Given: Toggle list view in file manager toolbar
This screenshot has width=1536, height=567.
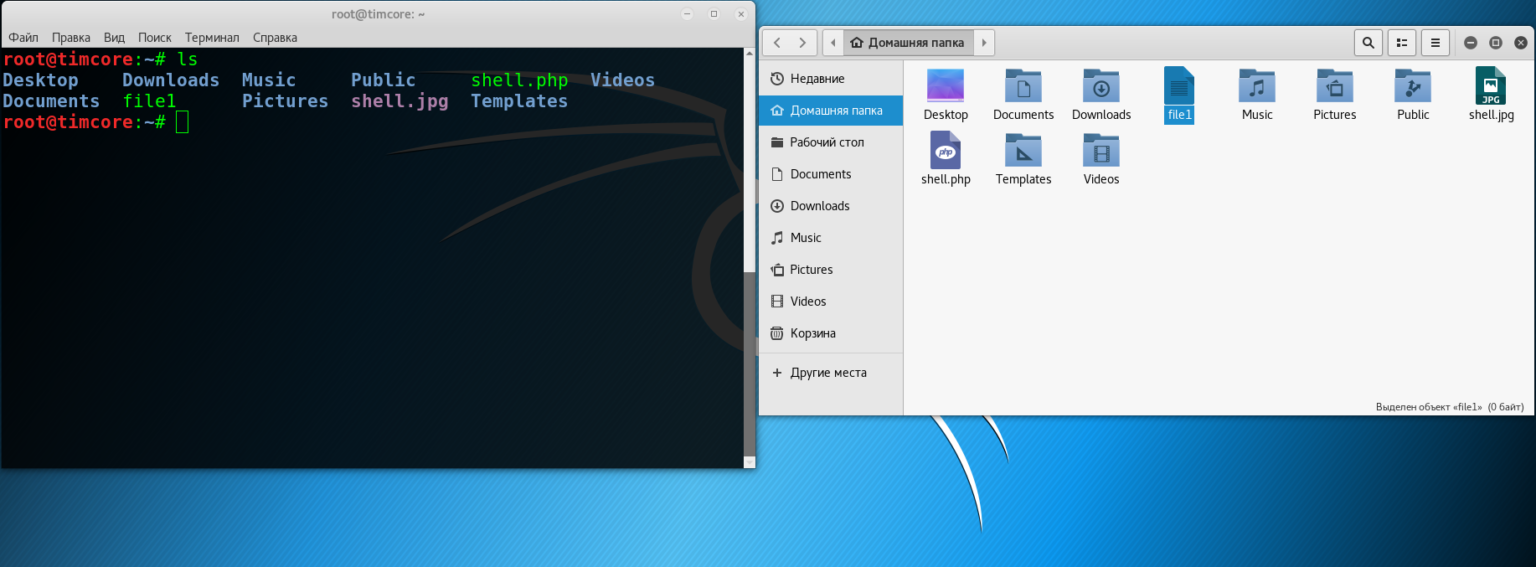Looking at the screenshot, I should 1402,43.
